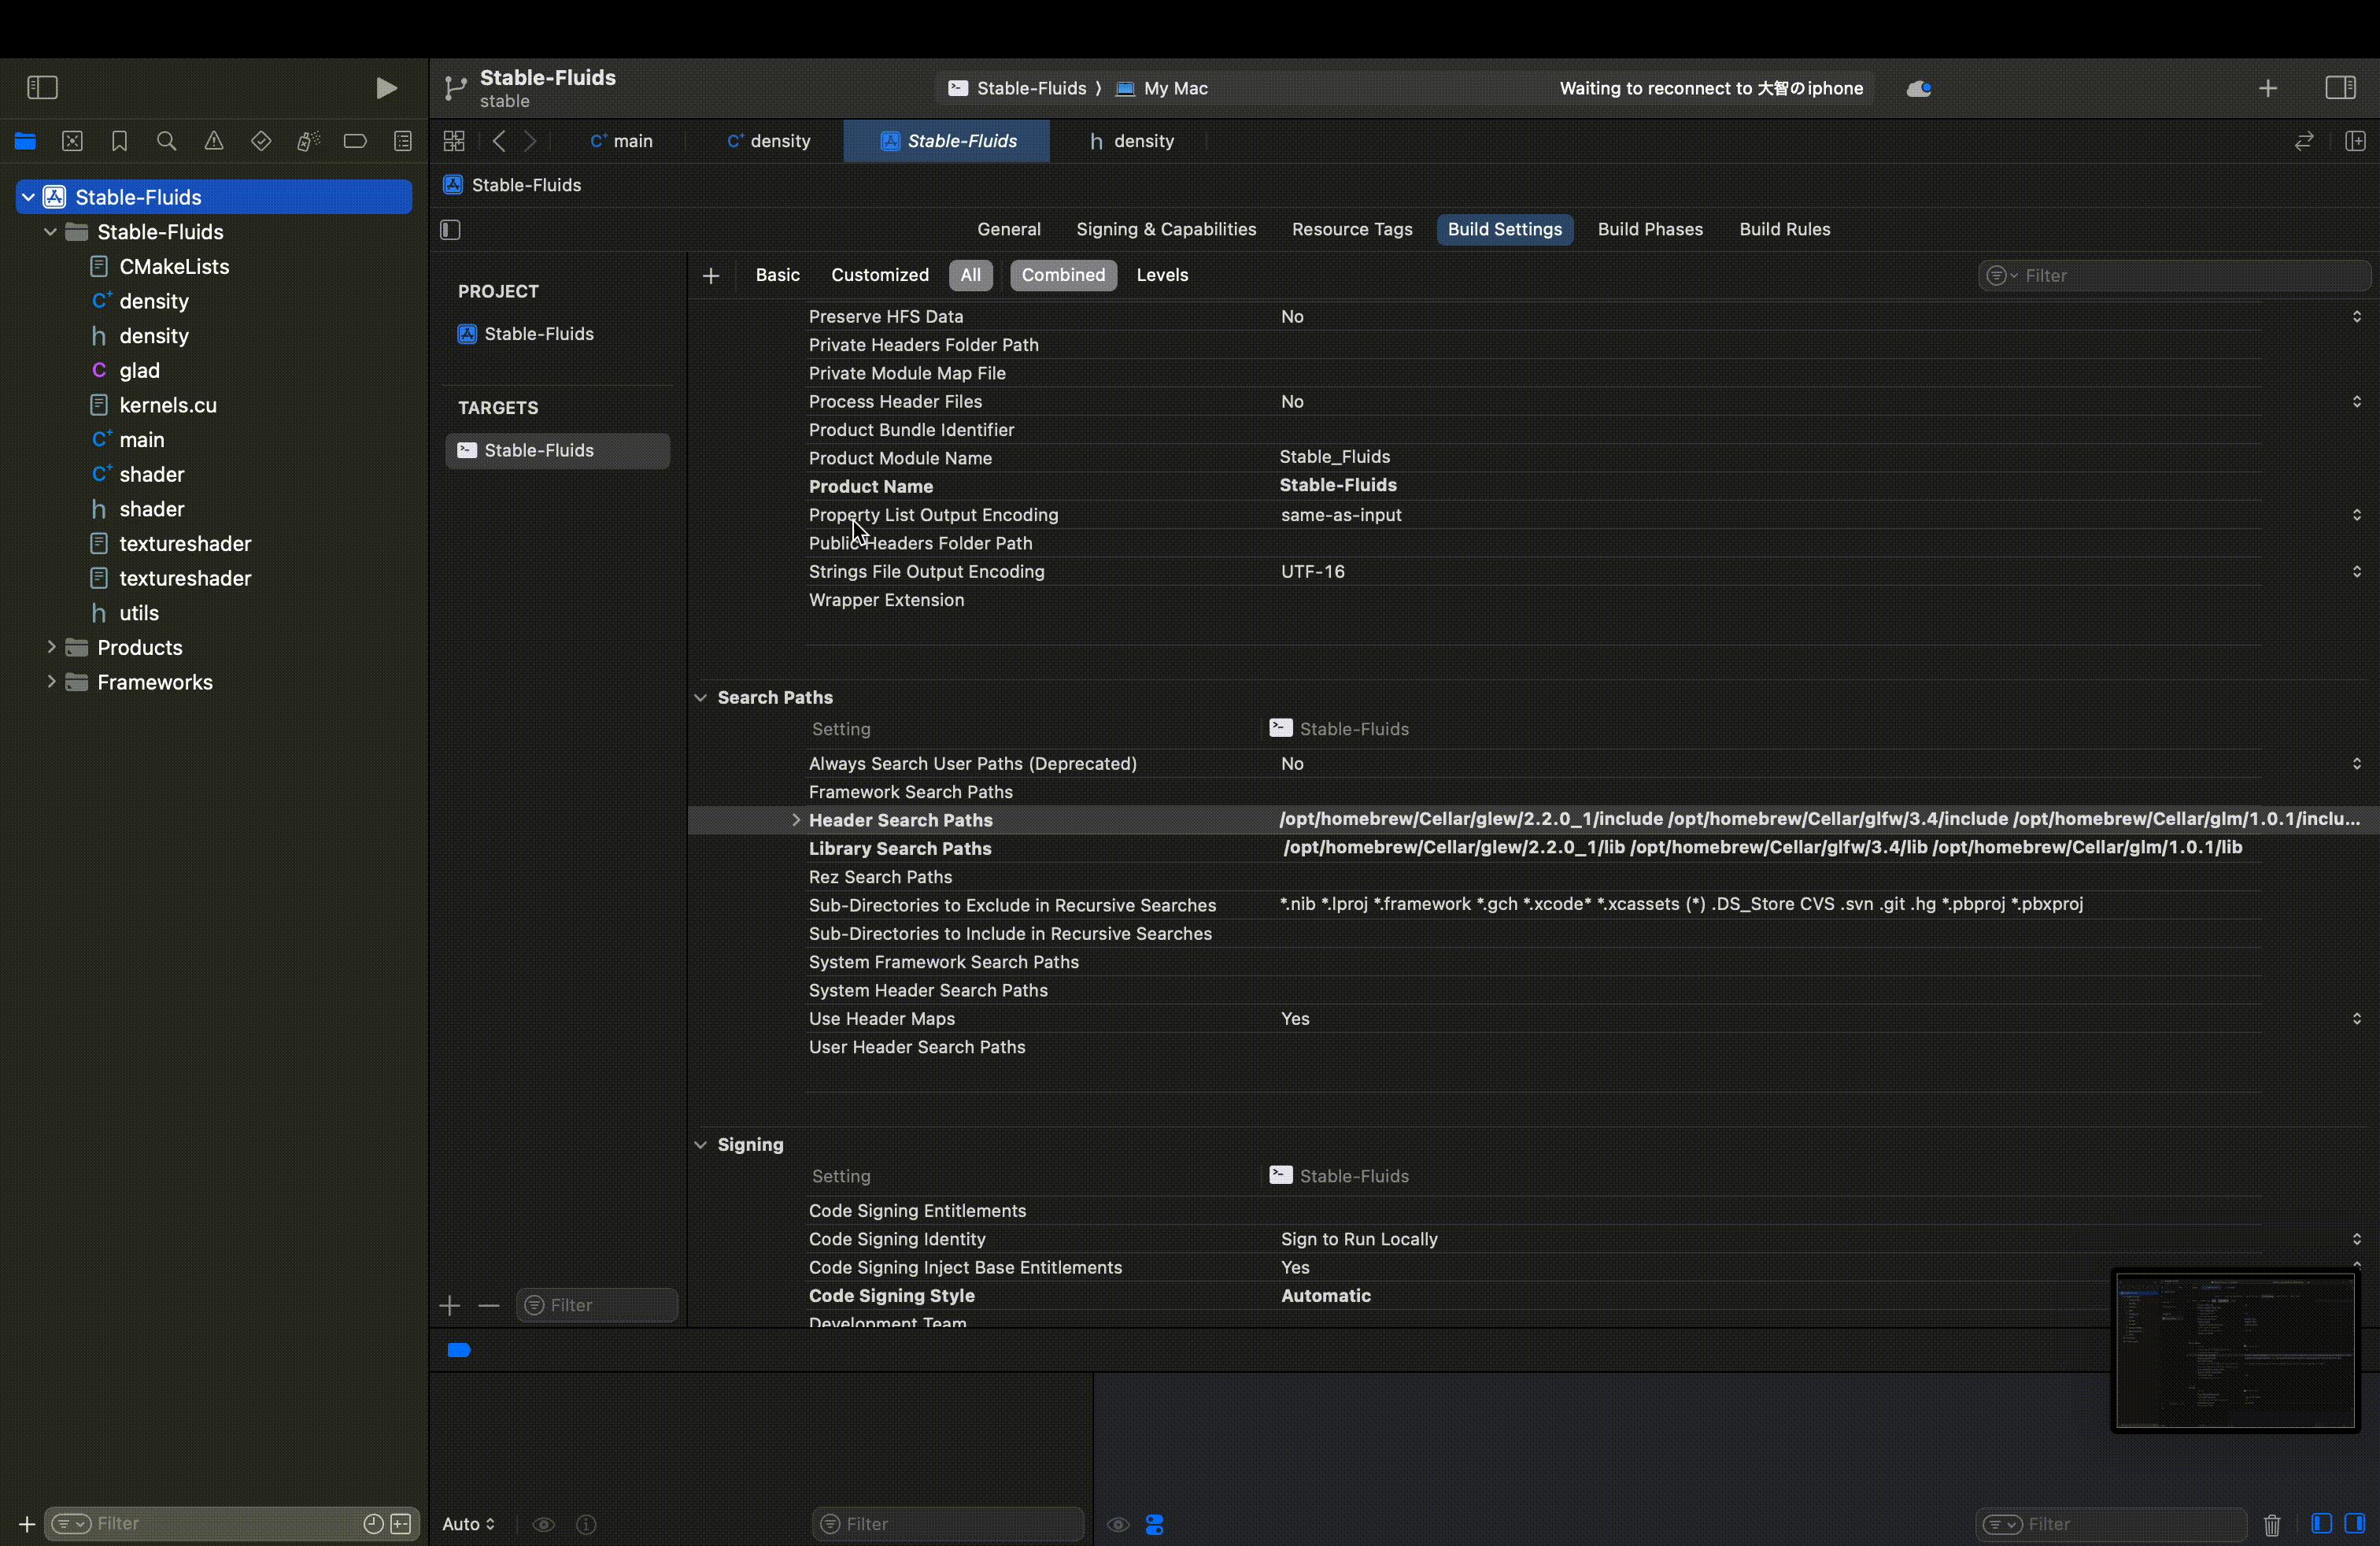Image resolution: width=2380 pixels, height=1546 pixels.
Task: Open the Auto variables scope dropdown
Action: 469,1524
